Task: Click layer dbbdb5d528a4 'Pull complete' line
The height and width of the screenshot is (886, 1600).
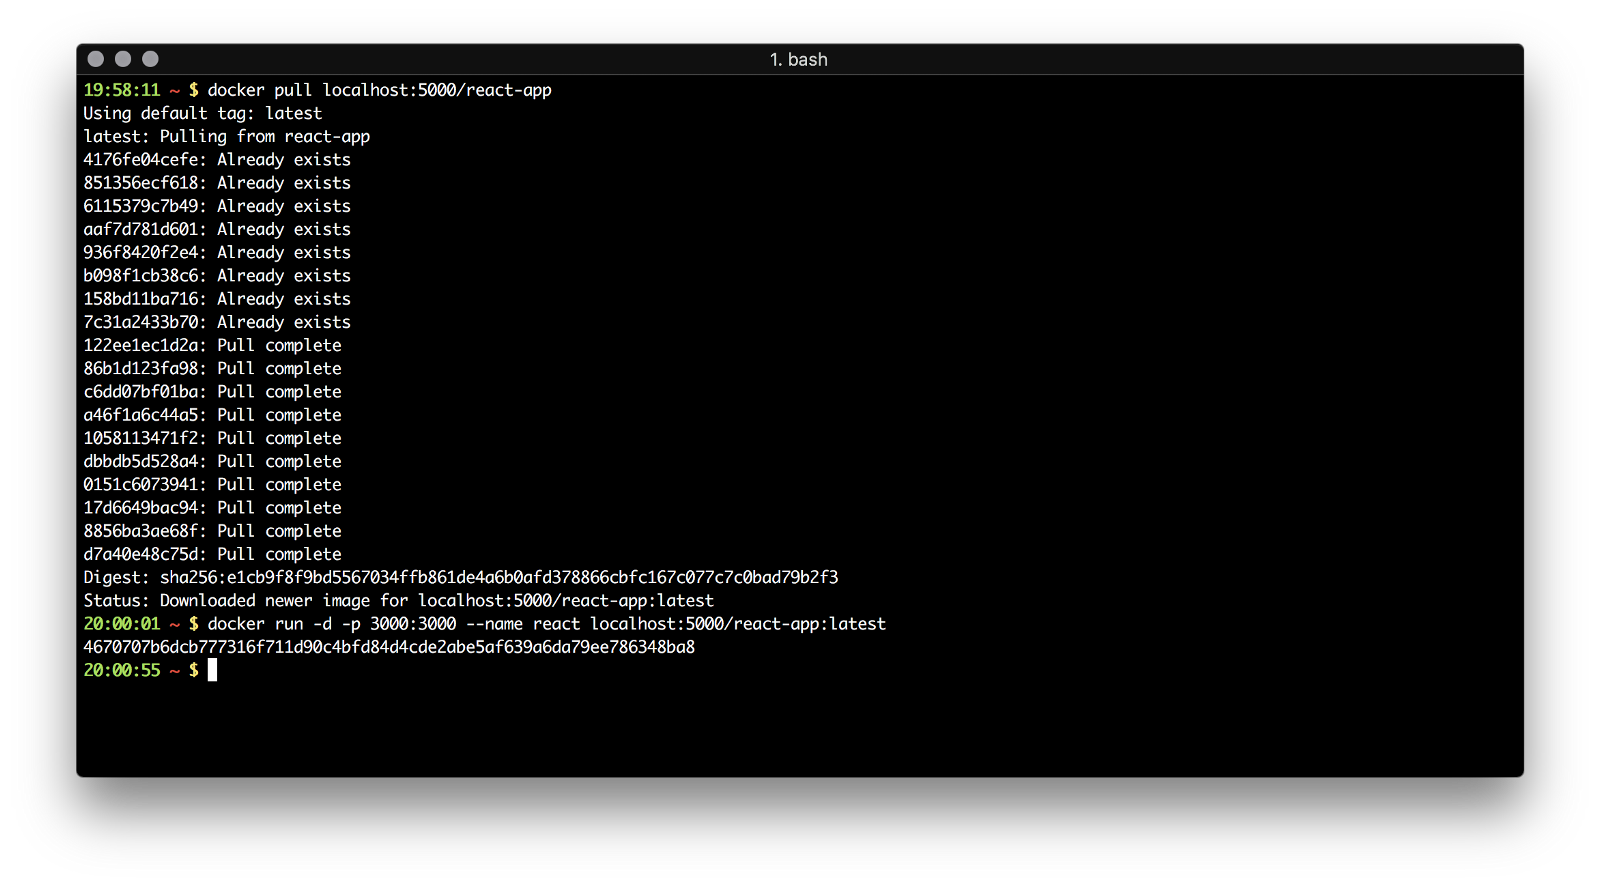Action: click(x=212, y=461)
